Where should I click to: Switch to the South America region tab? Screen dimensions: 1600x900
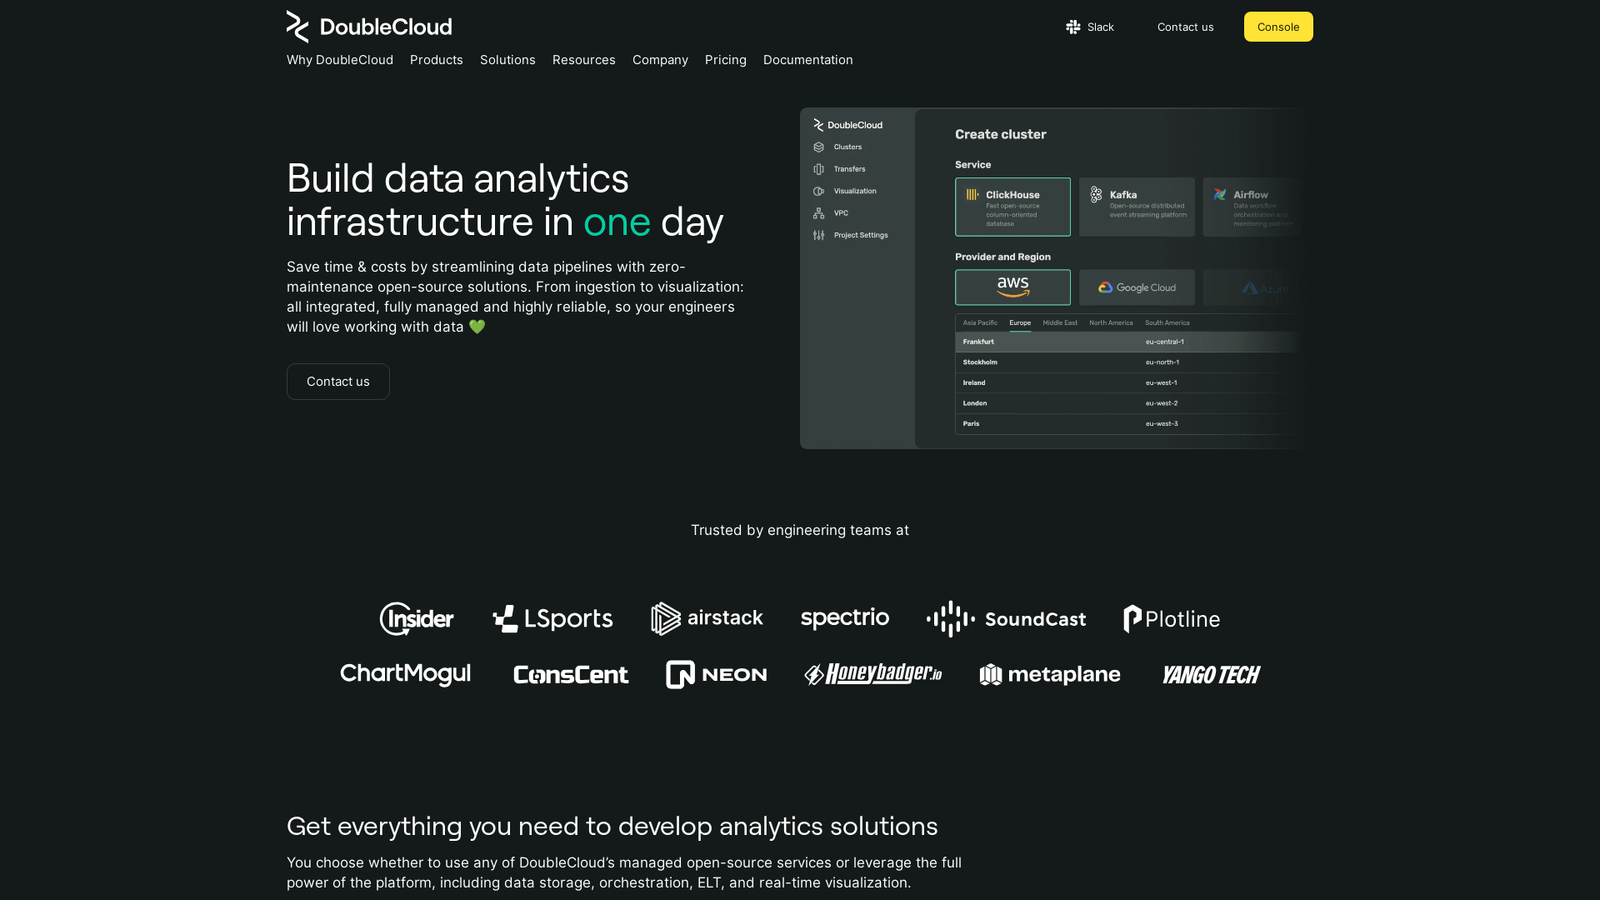pyautogui.click(x=1167, y=323)
